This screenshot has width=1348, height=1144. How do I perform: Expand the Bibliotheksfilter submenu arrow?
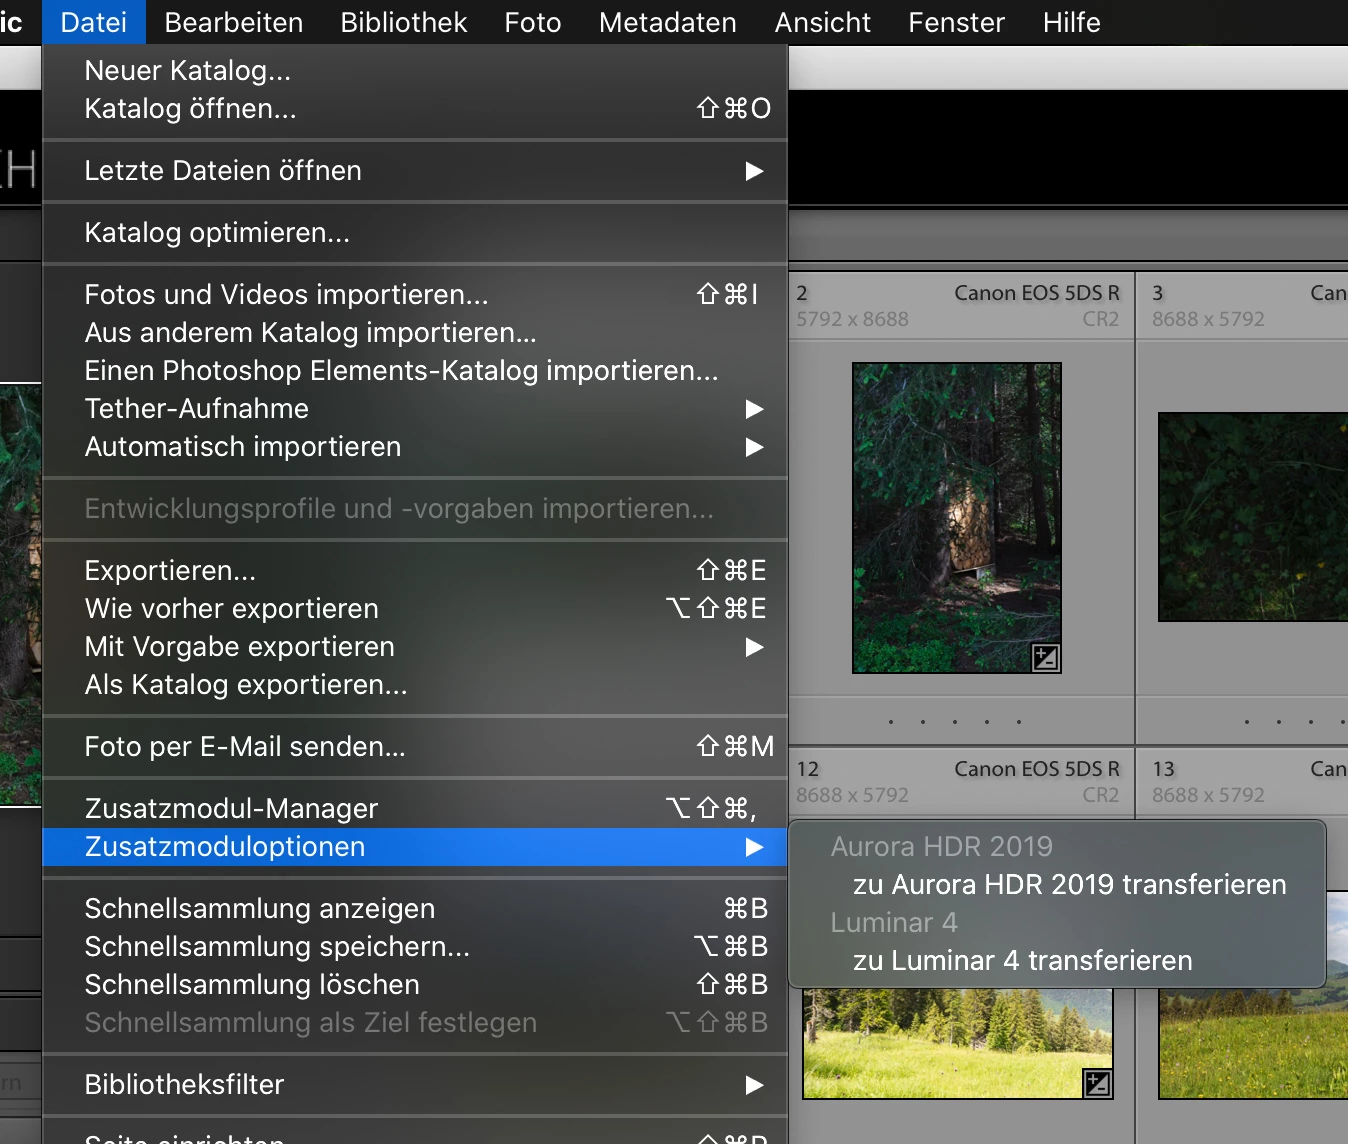(x=754, y=1085)
